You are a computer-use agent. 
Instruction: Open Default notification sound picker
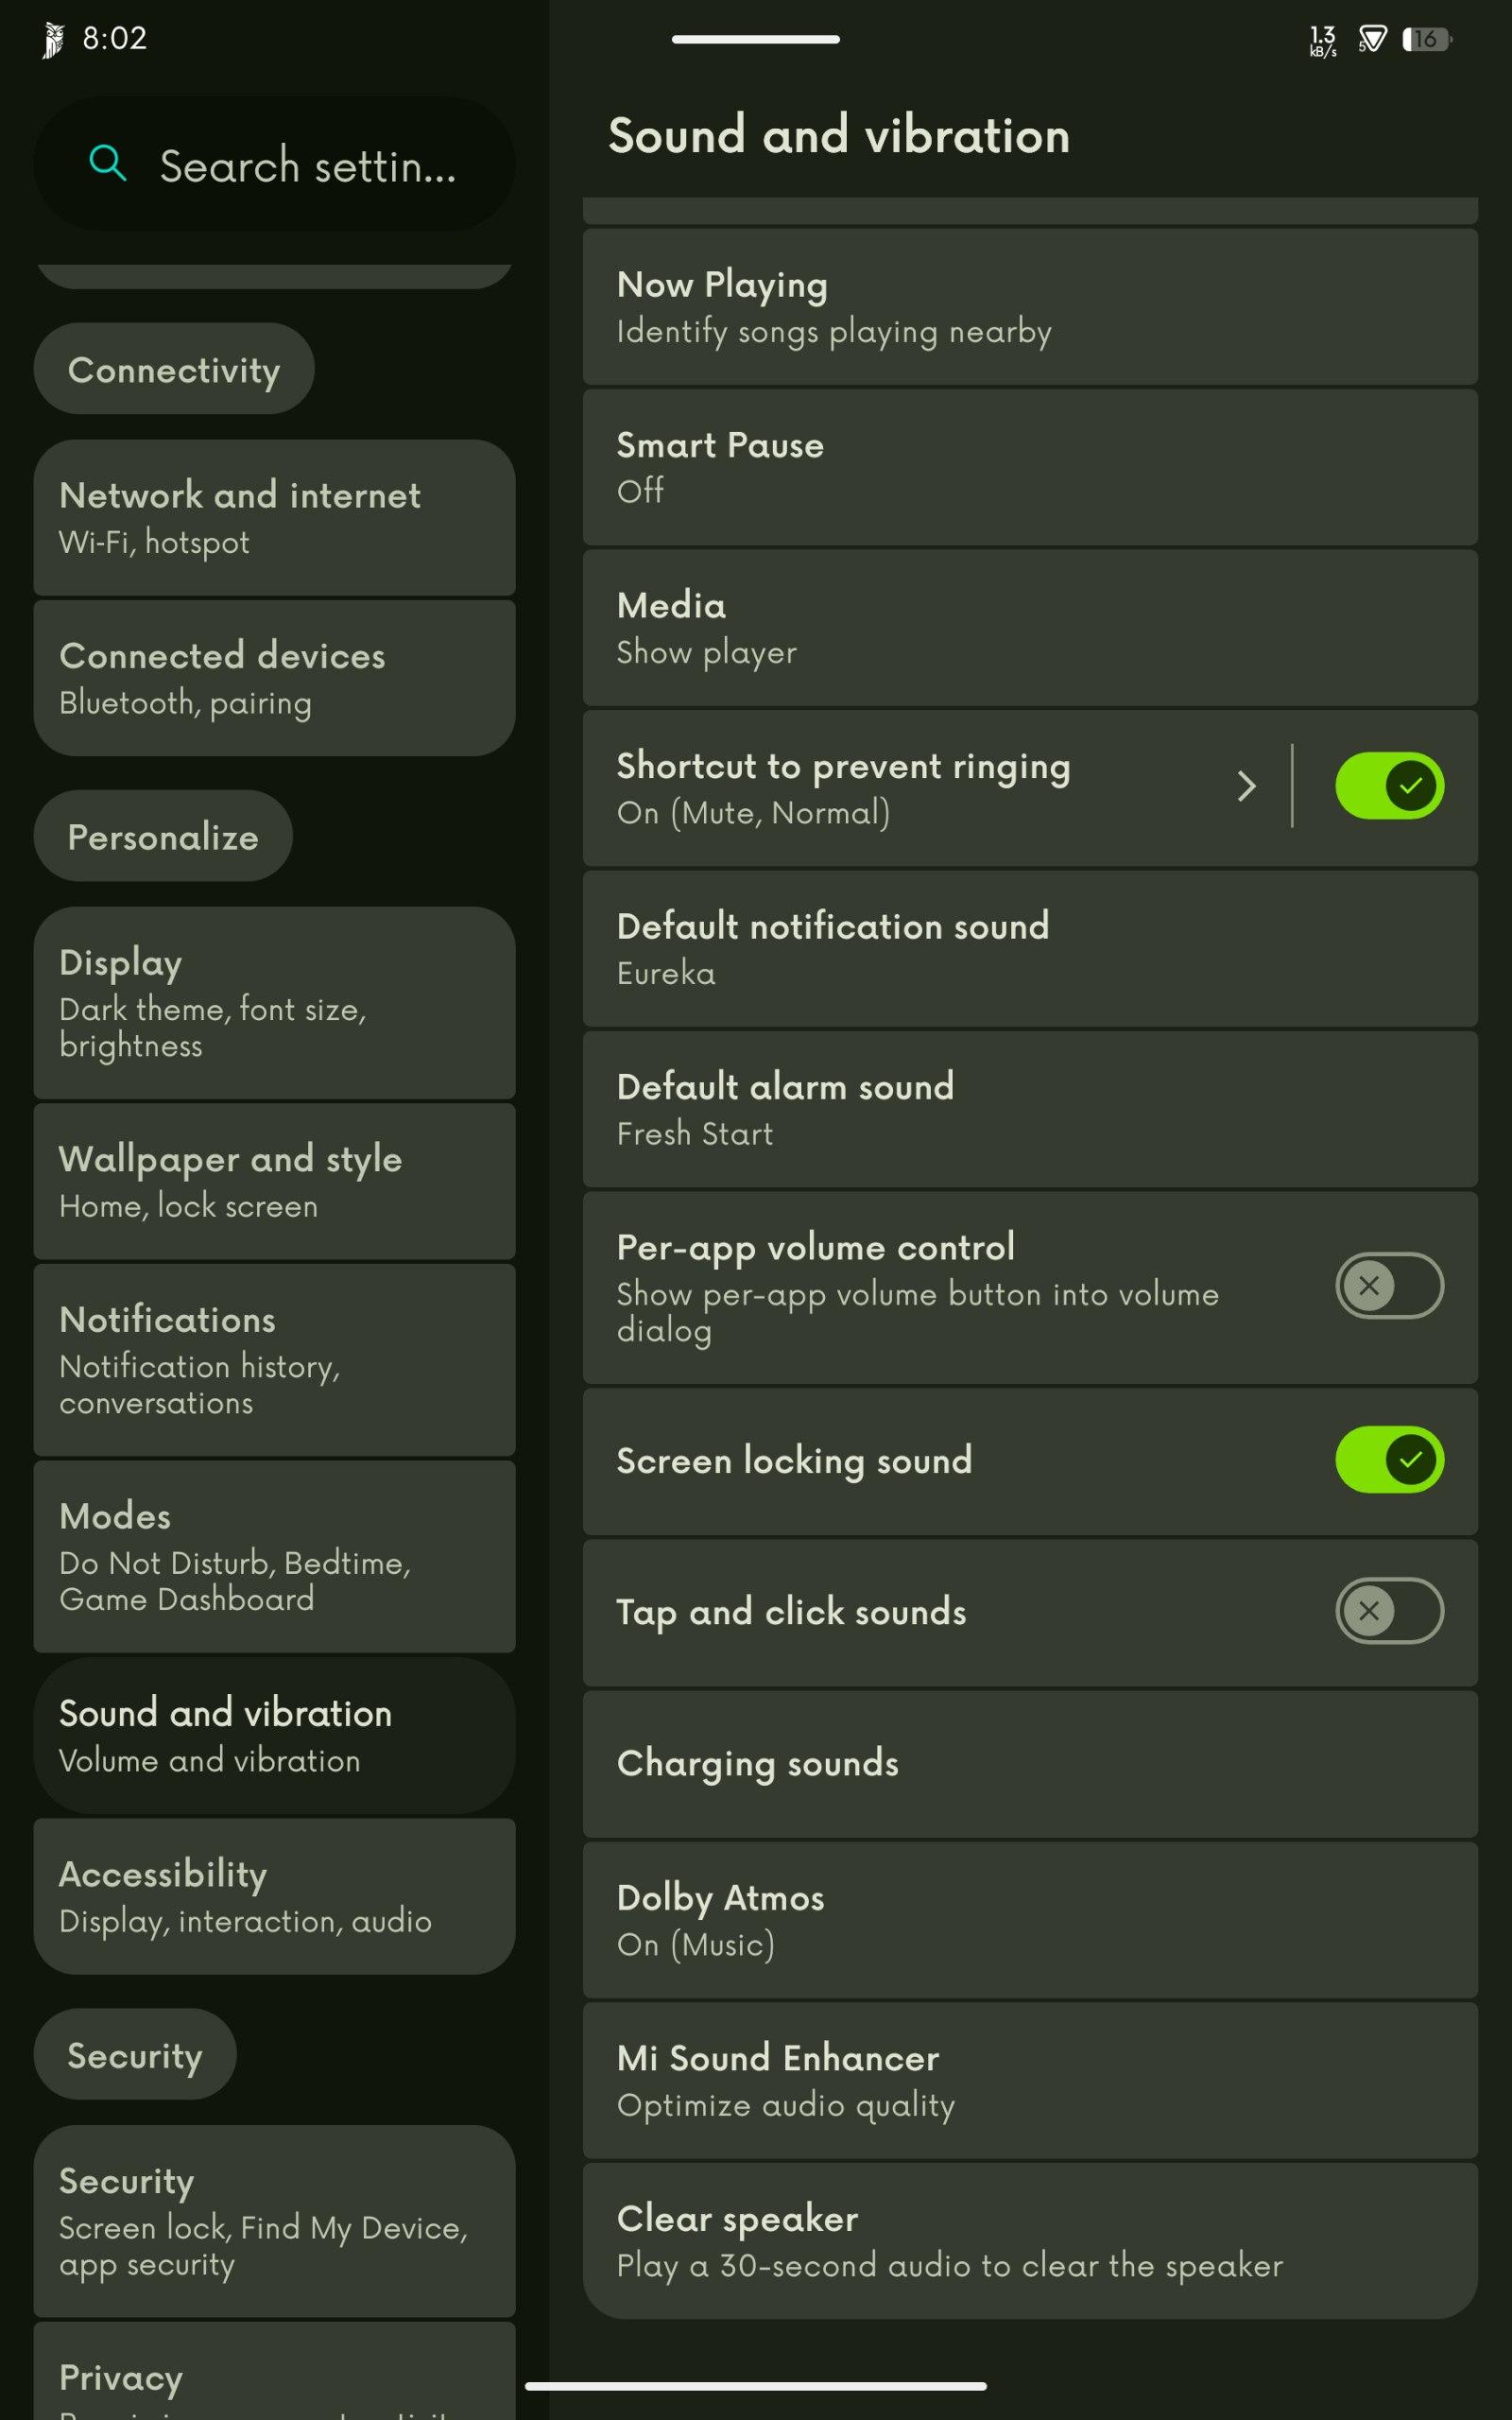click(1030, 949)
